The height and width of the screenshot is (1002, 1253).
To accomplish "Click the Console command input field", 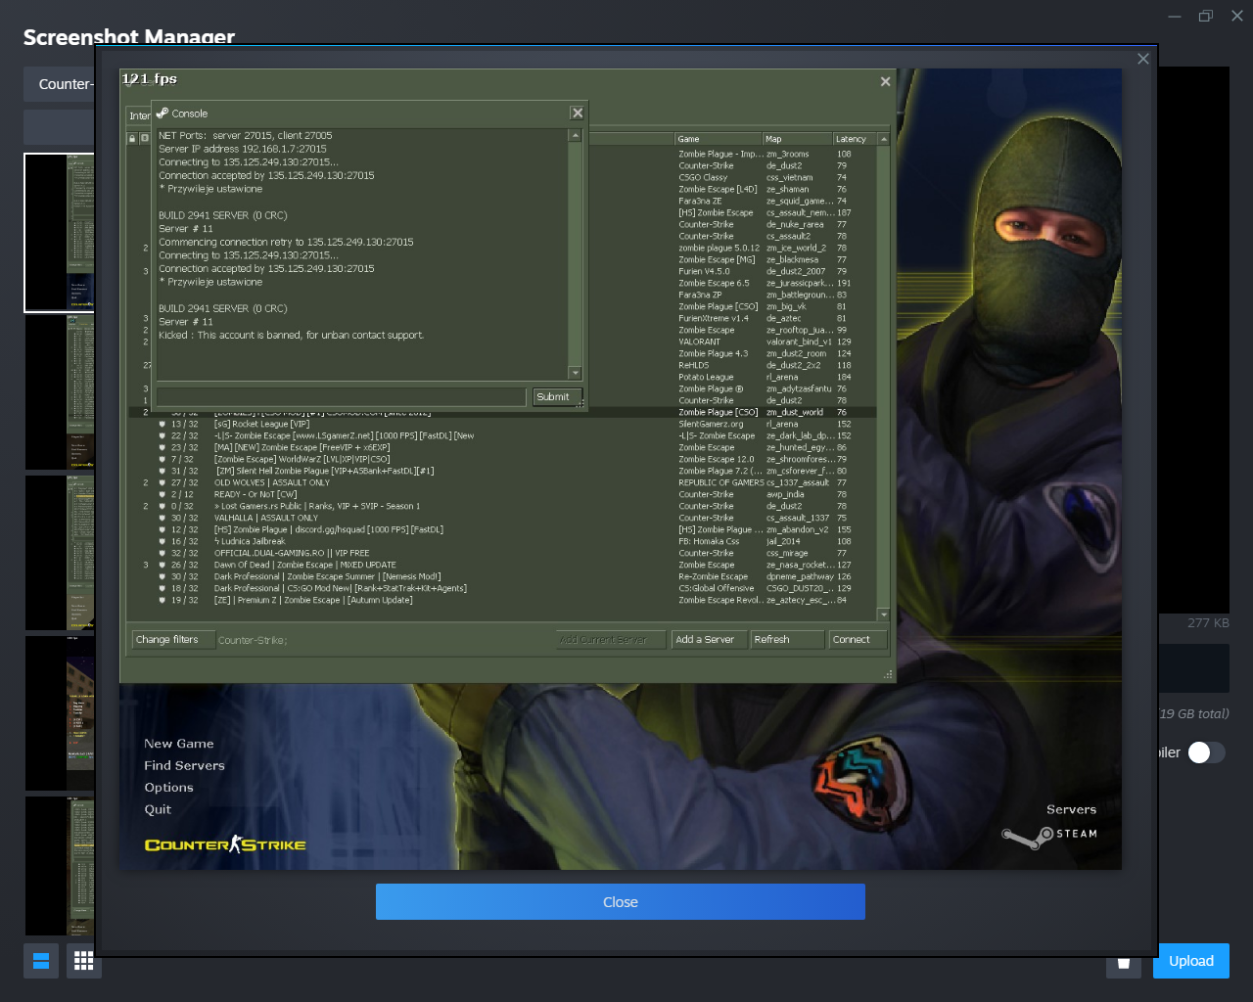I will (340, 397).
